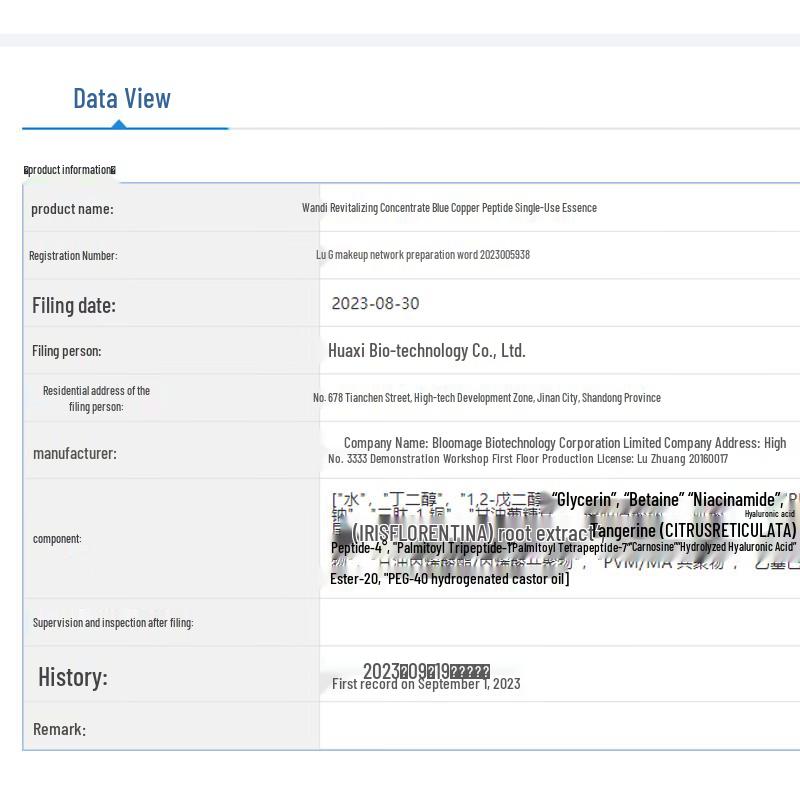Click the filing date 2023-08-30

pyautogui.click(x=375, y=304)
